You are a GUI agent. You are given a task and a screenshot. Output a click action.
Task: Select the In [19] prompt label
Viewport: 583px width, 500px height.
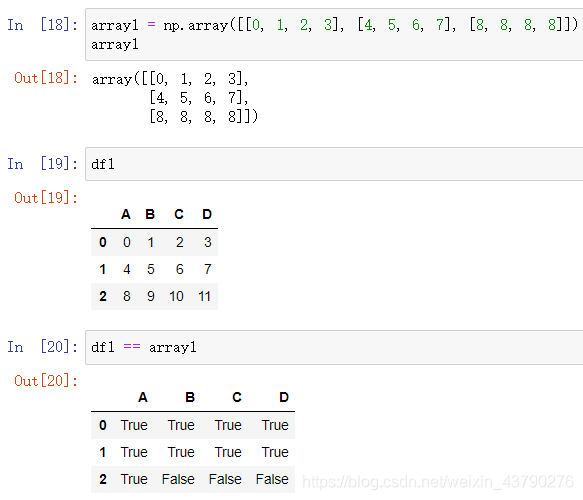[x=43, y=164]
